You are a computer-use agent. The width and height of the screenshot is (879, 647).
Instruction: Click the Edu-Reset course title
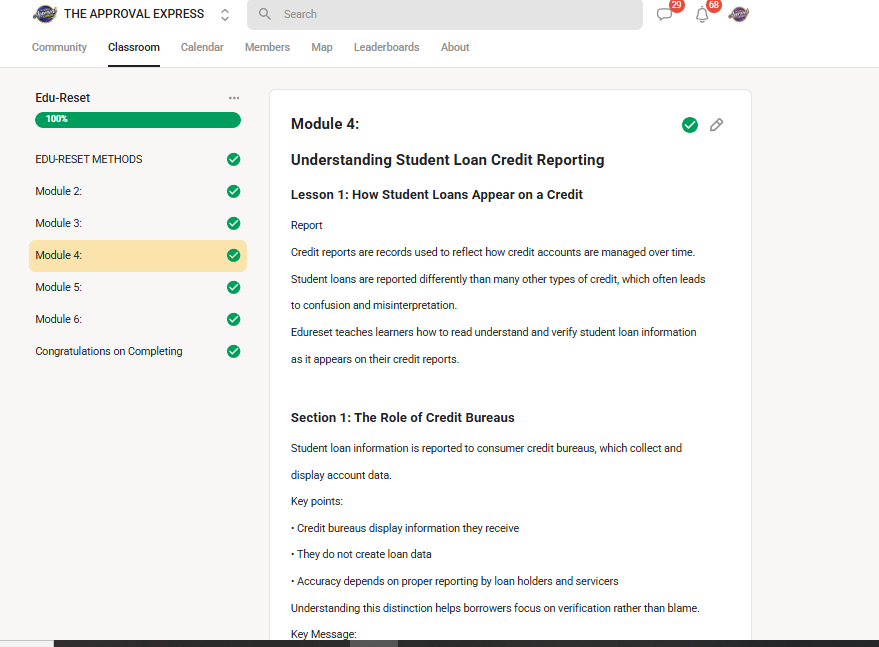tap(62, 98)
